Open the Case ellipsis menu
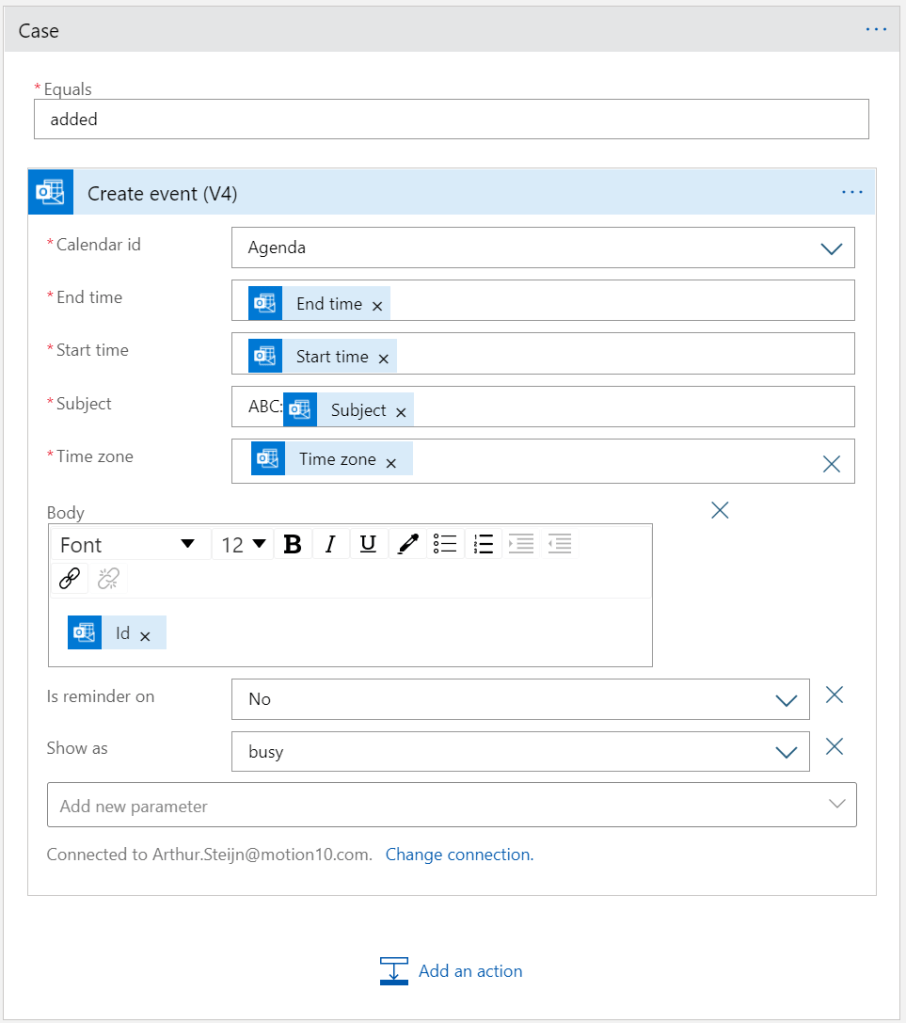906x1023 pixels. (x=876, y=30)
